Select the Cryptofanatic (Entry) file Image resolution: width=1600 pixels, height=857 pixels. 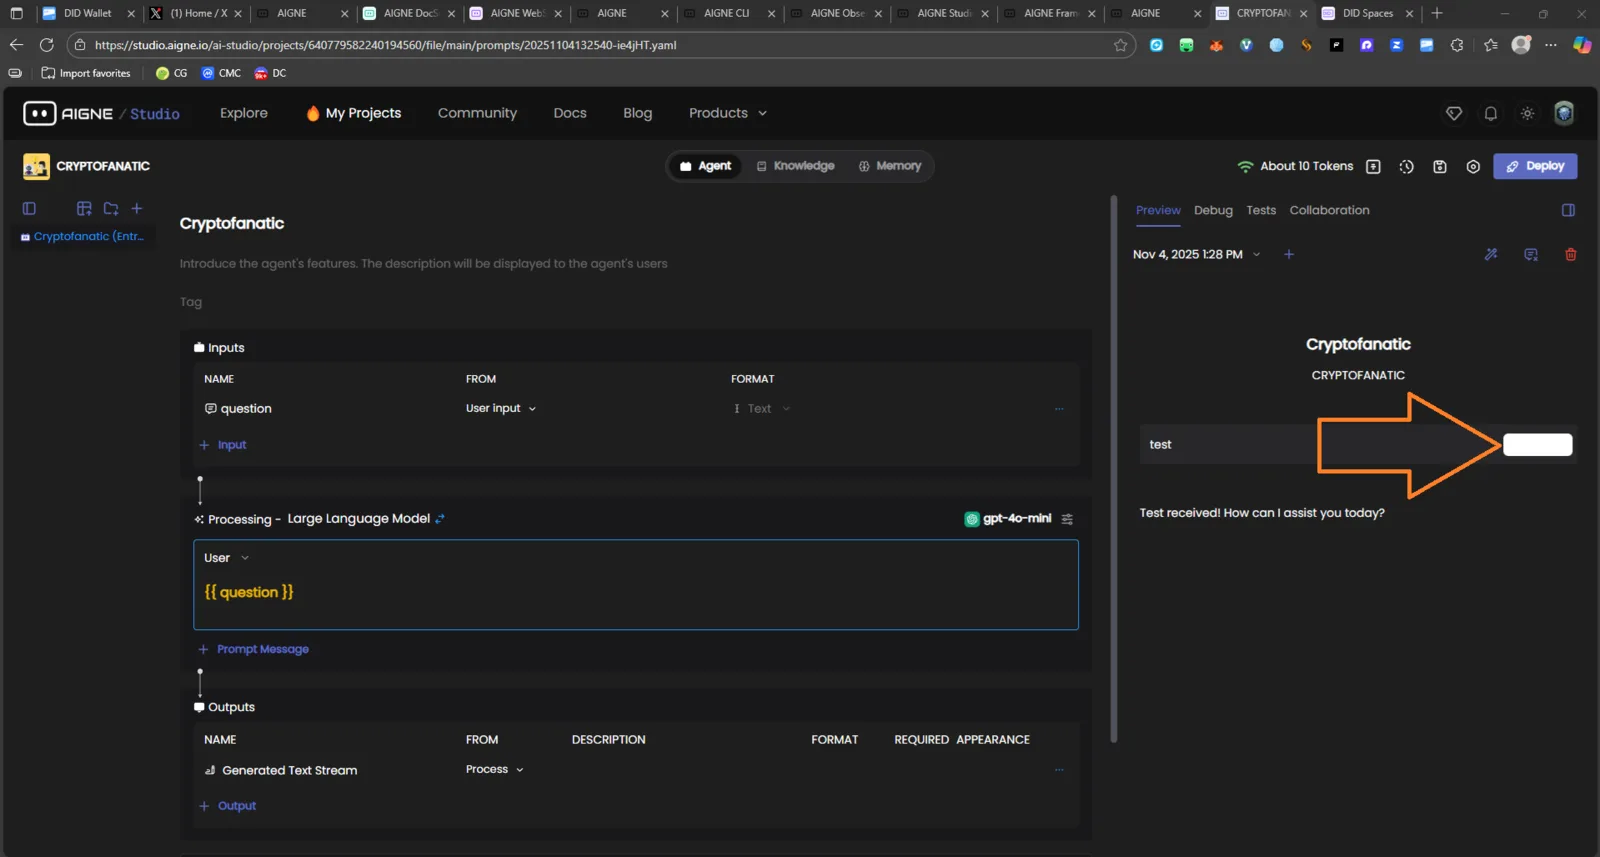point(83,237)
